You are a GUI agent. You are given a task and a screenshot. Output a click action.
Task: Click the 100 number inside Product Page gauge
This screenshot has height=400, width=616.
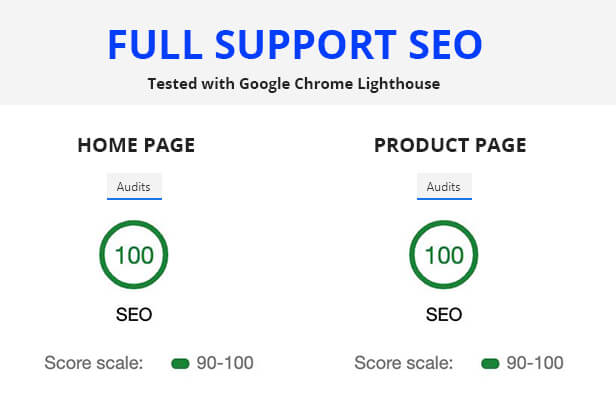point(444,255)
